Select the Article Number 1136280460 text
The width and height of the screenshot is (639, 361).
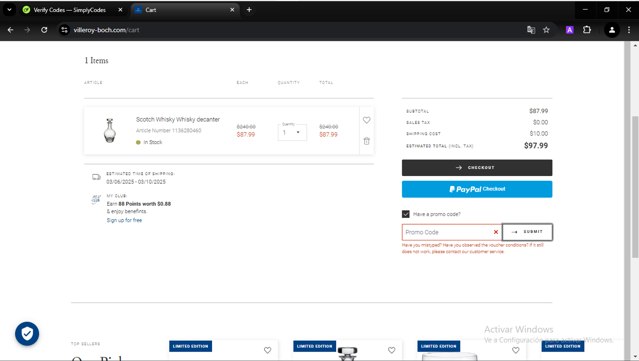(x=168, y=130)
